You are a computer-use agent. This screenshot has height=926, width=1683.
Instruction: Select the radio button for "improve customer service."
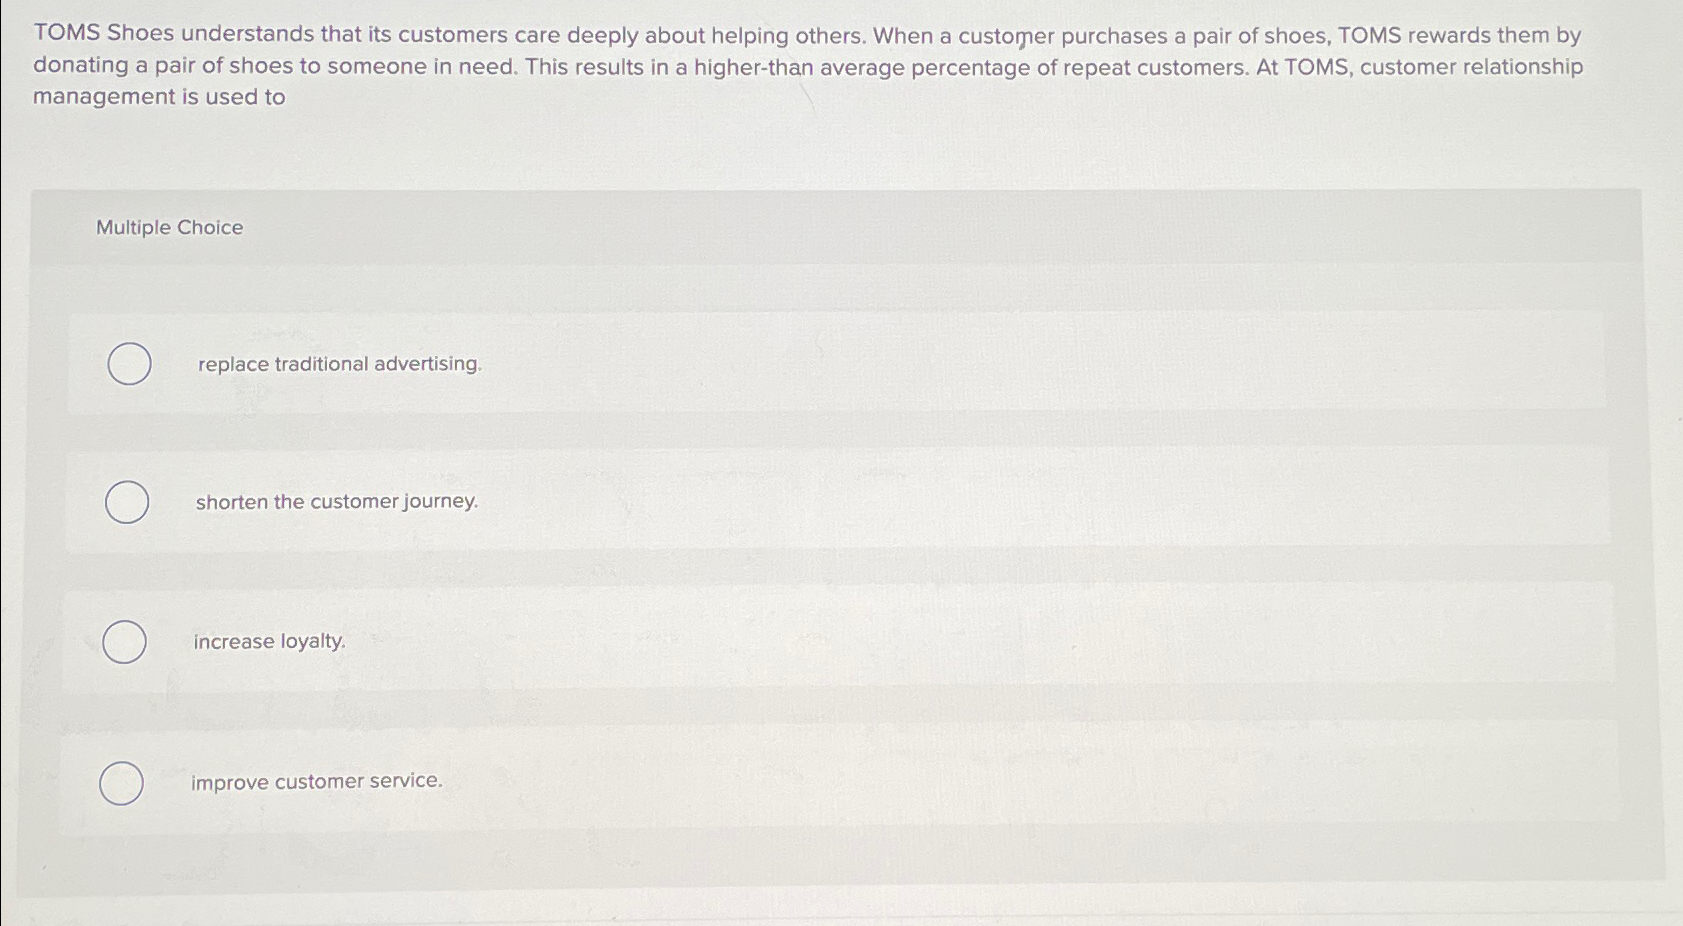click(x=122, y=783)
